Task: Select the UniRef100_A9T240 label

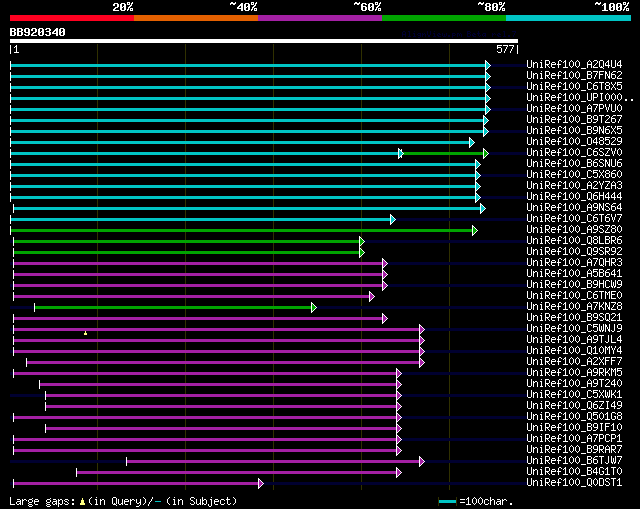Action: click(x=574, y=384)
